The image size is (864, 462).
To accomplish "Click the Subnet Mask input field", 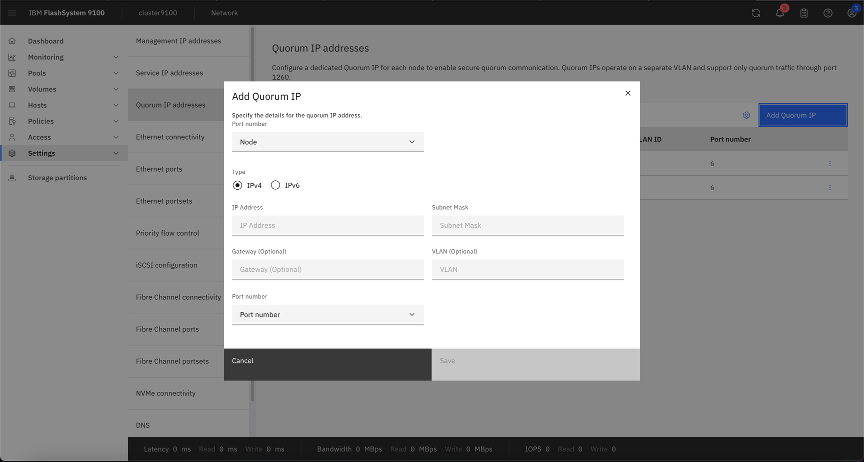I will (x=528, y=225).
